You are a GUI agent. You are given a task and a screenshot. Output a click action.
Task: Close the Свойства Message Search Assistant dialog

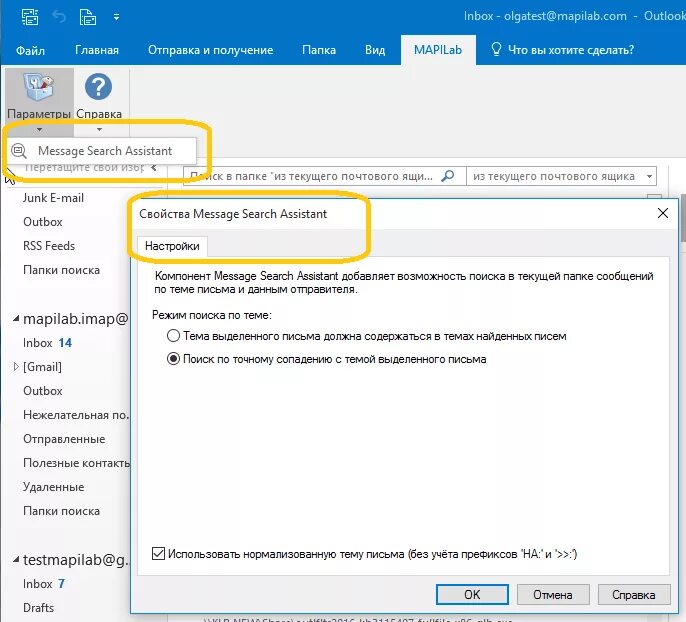click(x=663, y=213)
